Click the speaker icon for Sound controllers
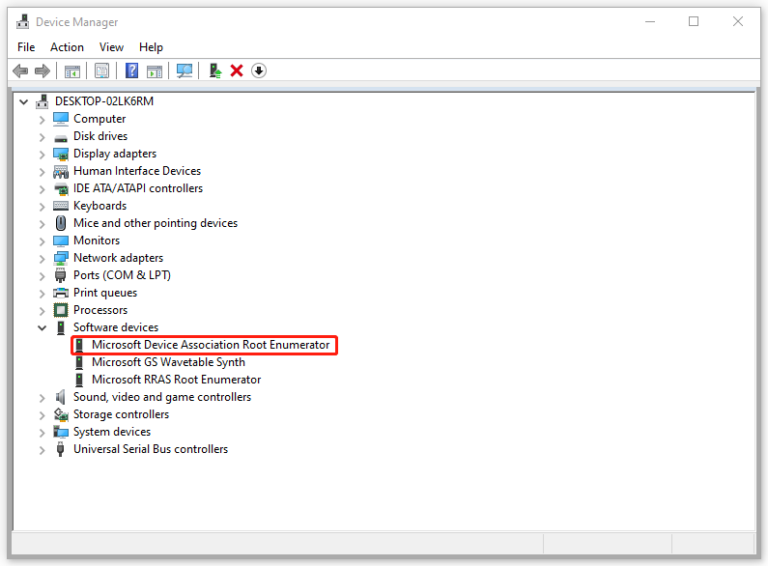Screen dimensions: 768x566 [x=60, y=397]
